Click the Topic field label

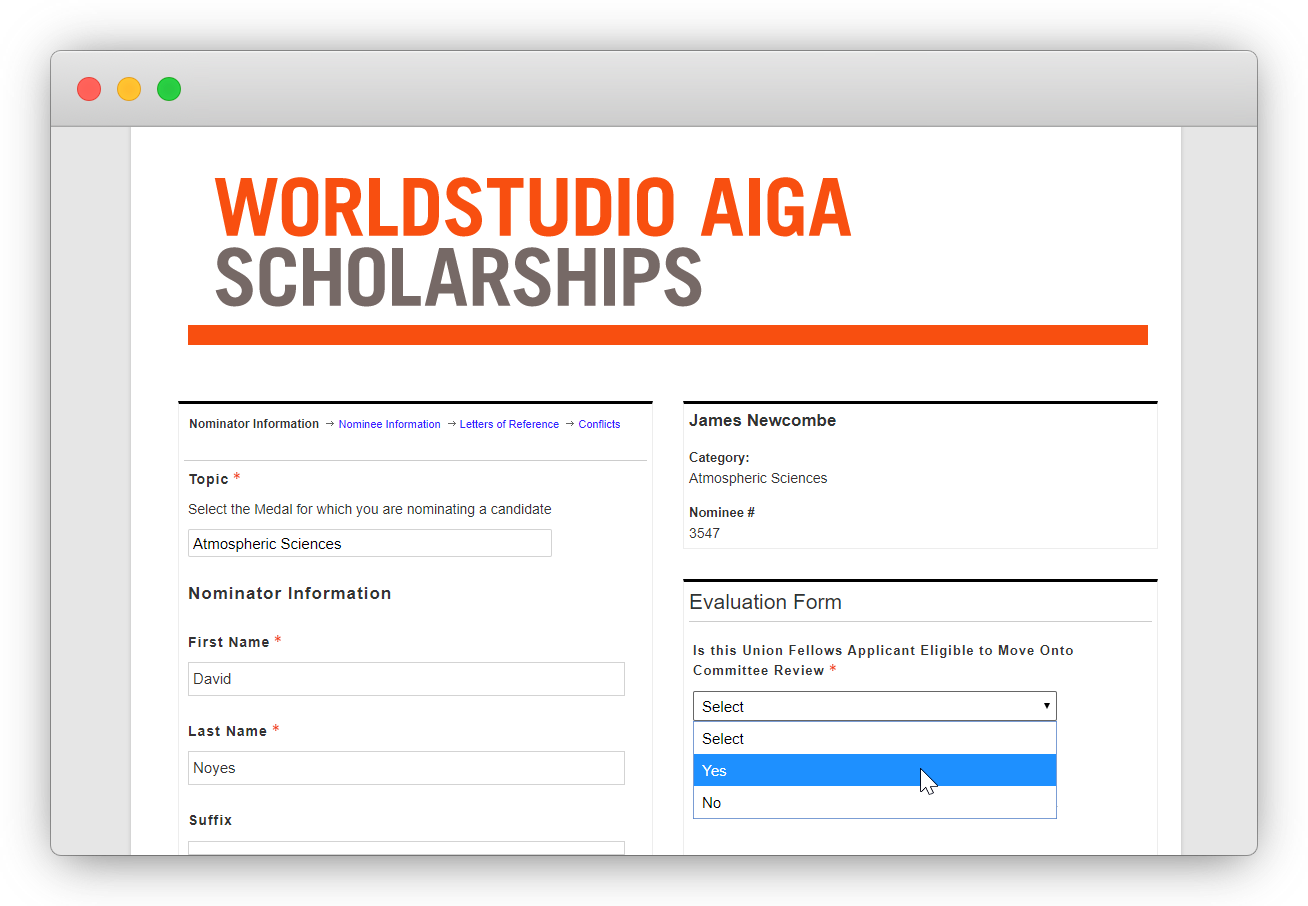click(208, 479)
